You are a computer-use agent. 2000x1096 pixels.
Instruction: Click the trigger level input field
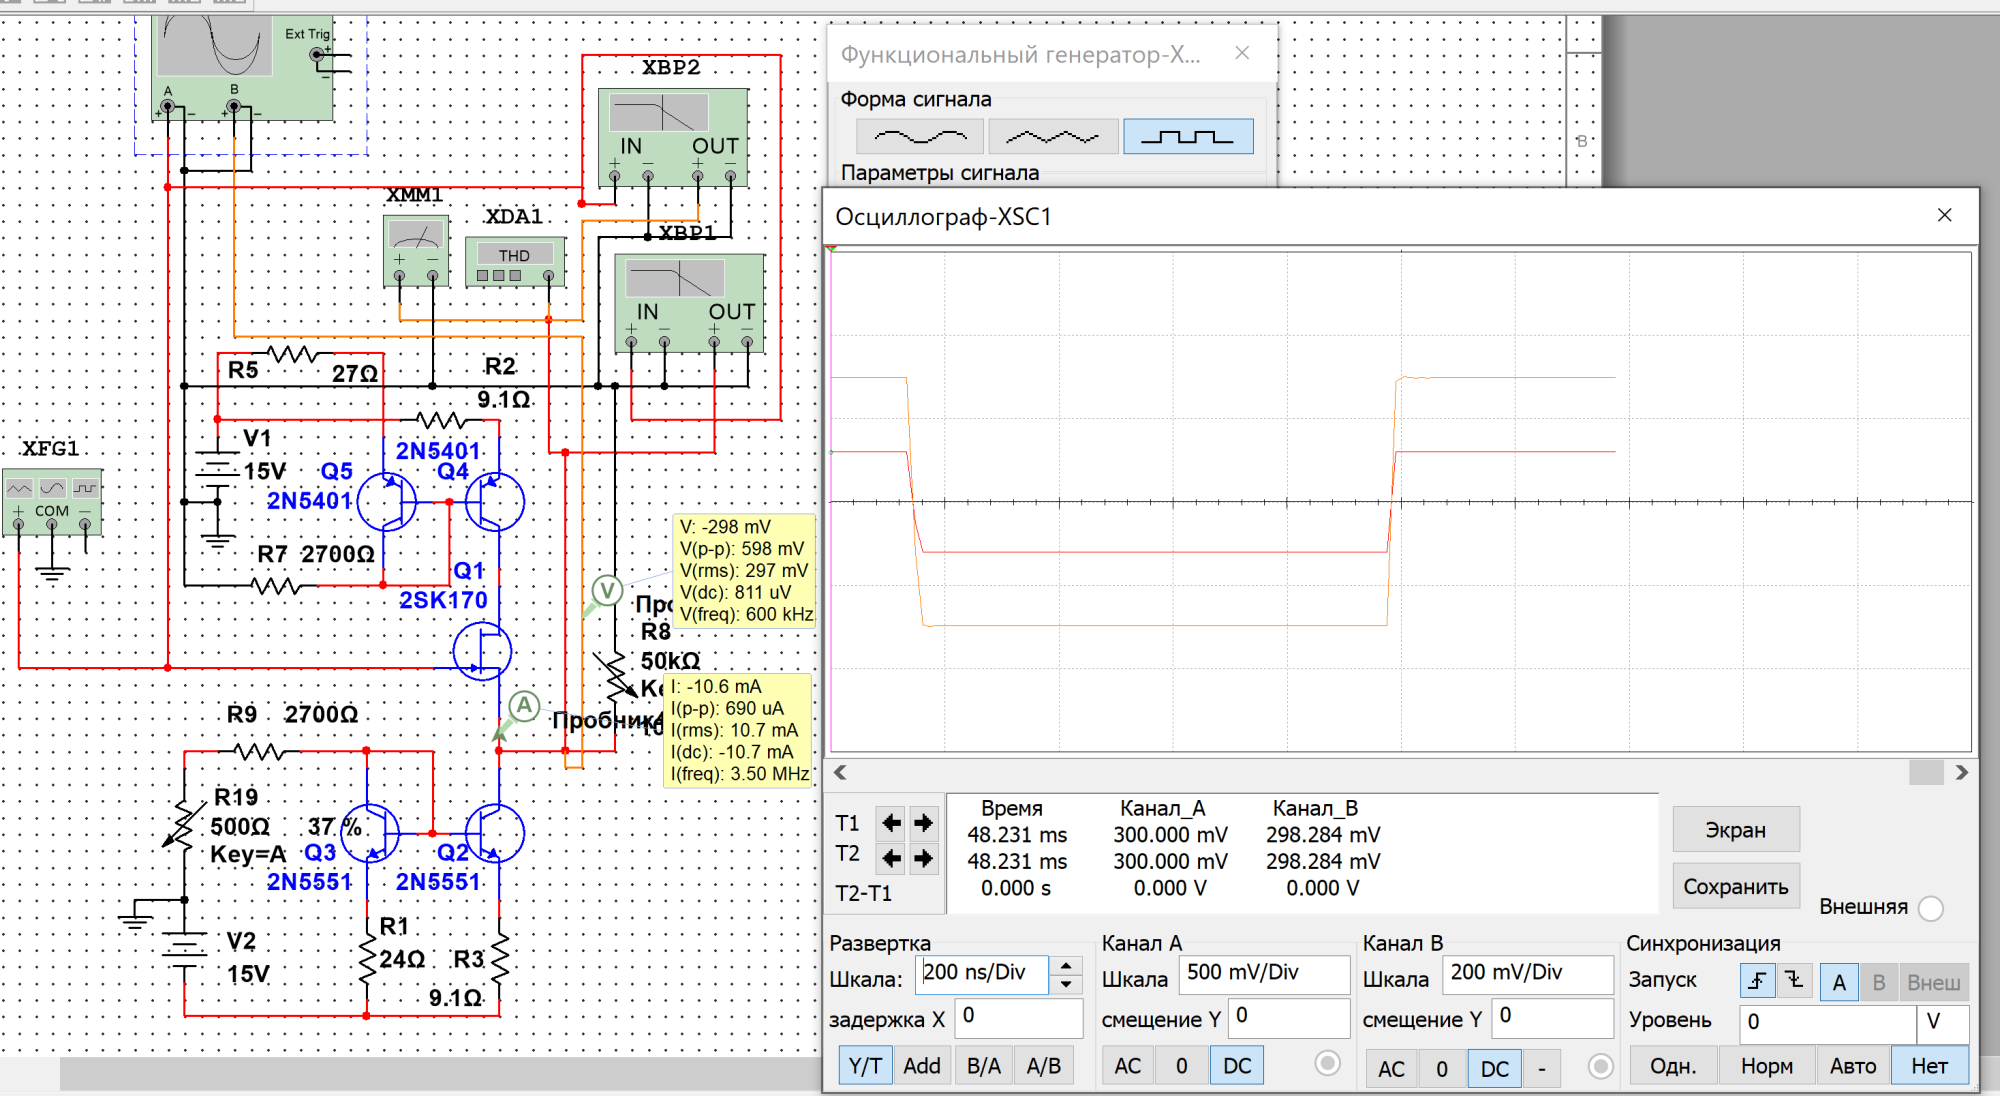[x=1827, y=1022]
